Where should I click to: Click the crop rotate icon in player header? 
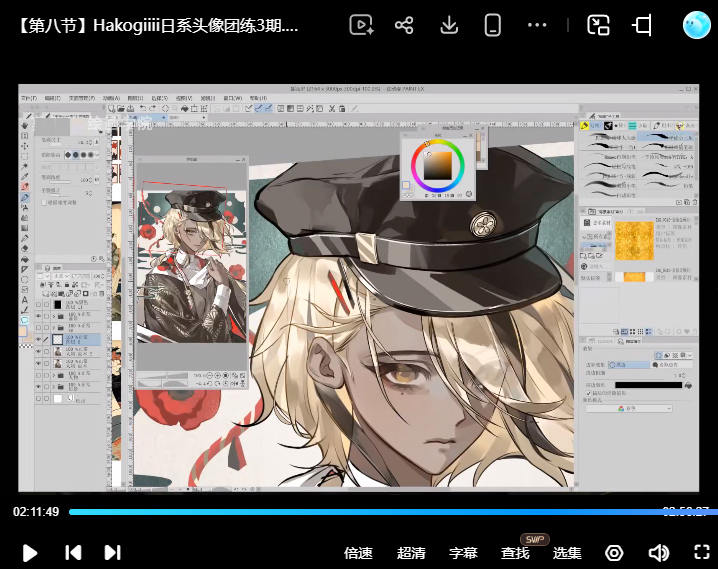pos(642,25)
